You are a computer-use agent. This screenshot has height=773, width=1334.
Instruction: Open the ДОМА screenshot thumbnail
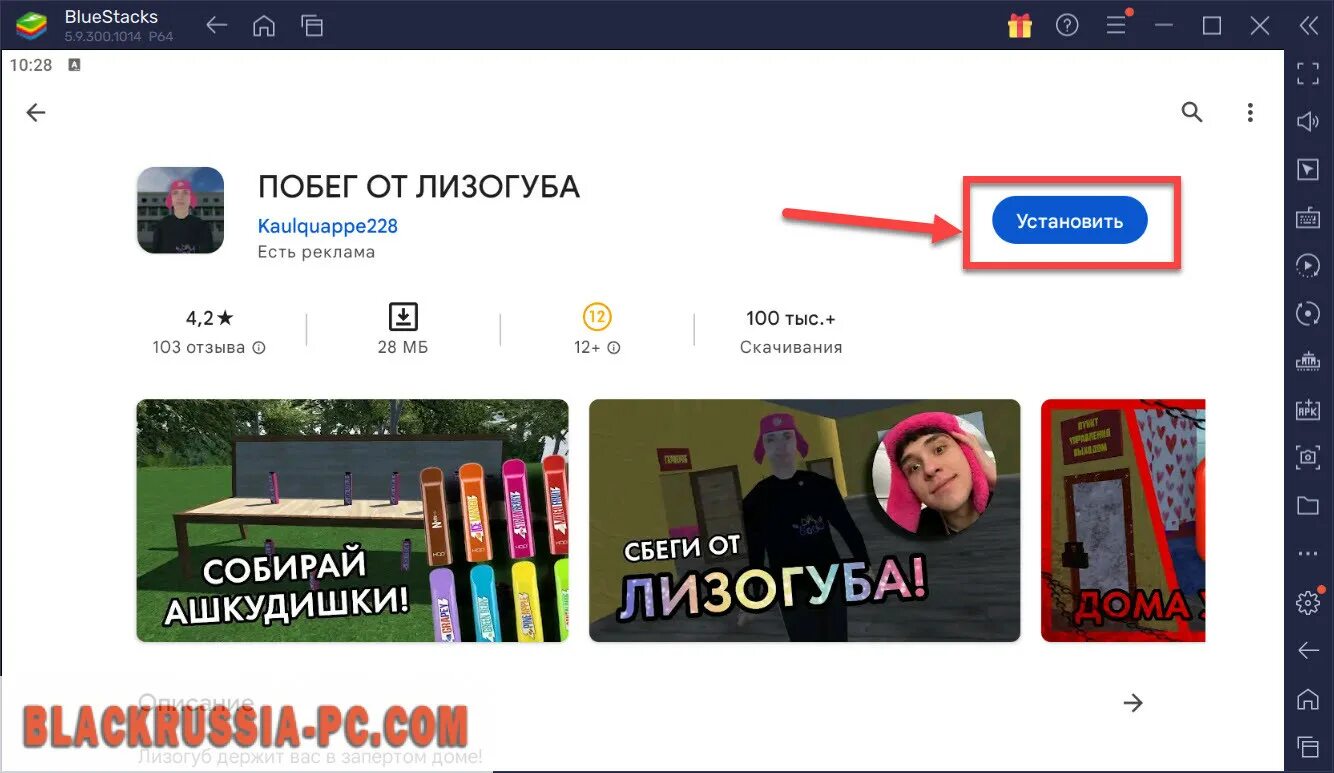1123,520
